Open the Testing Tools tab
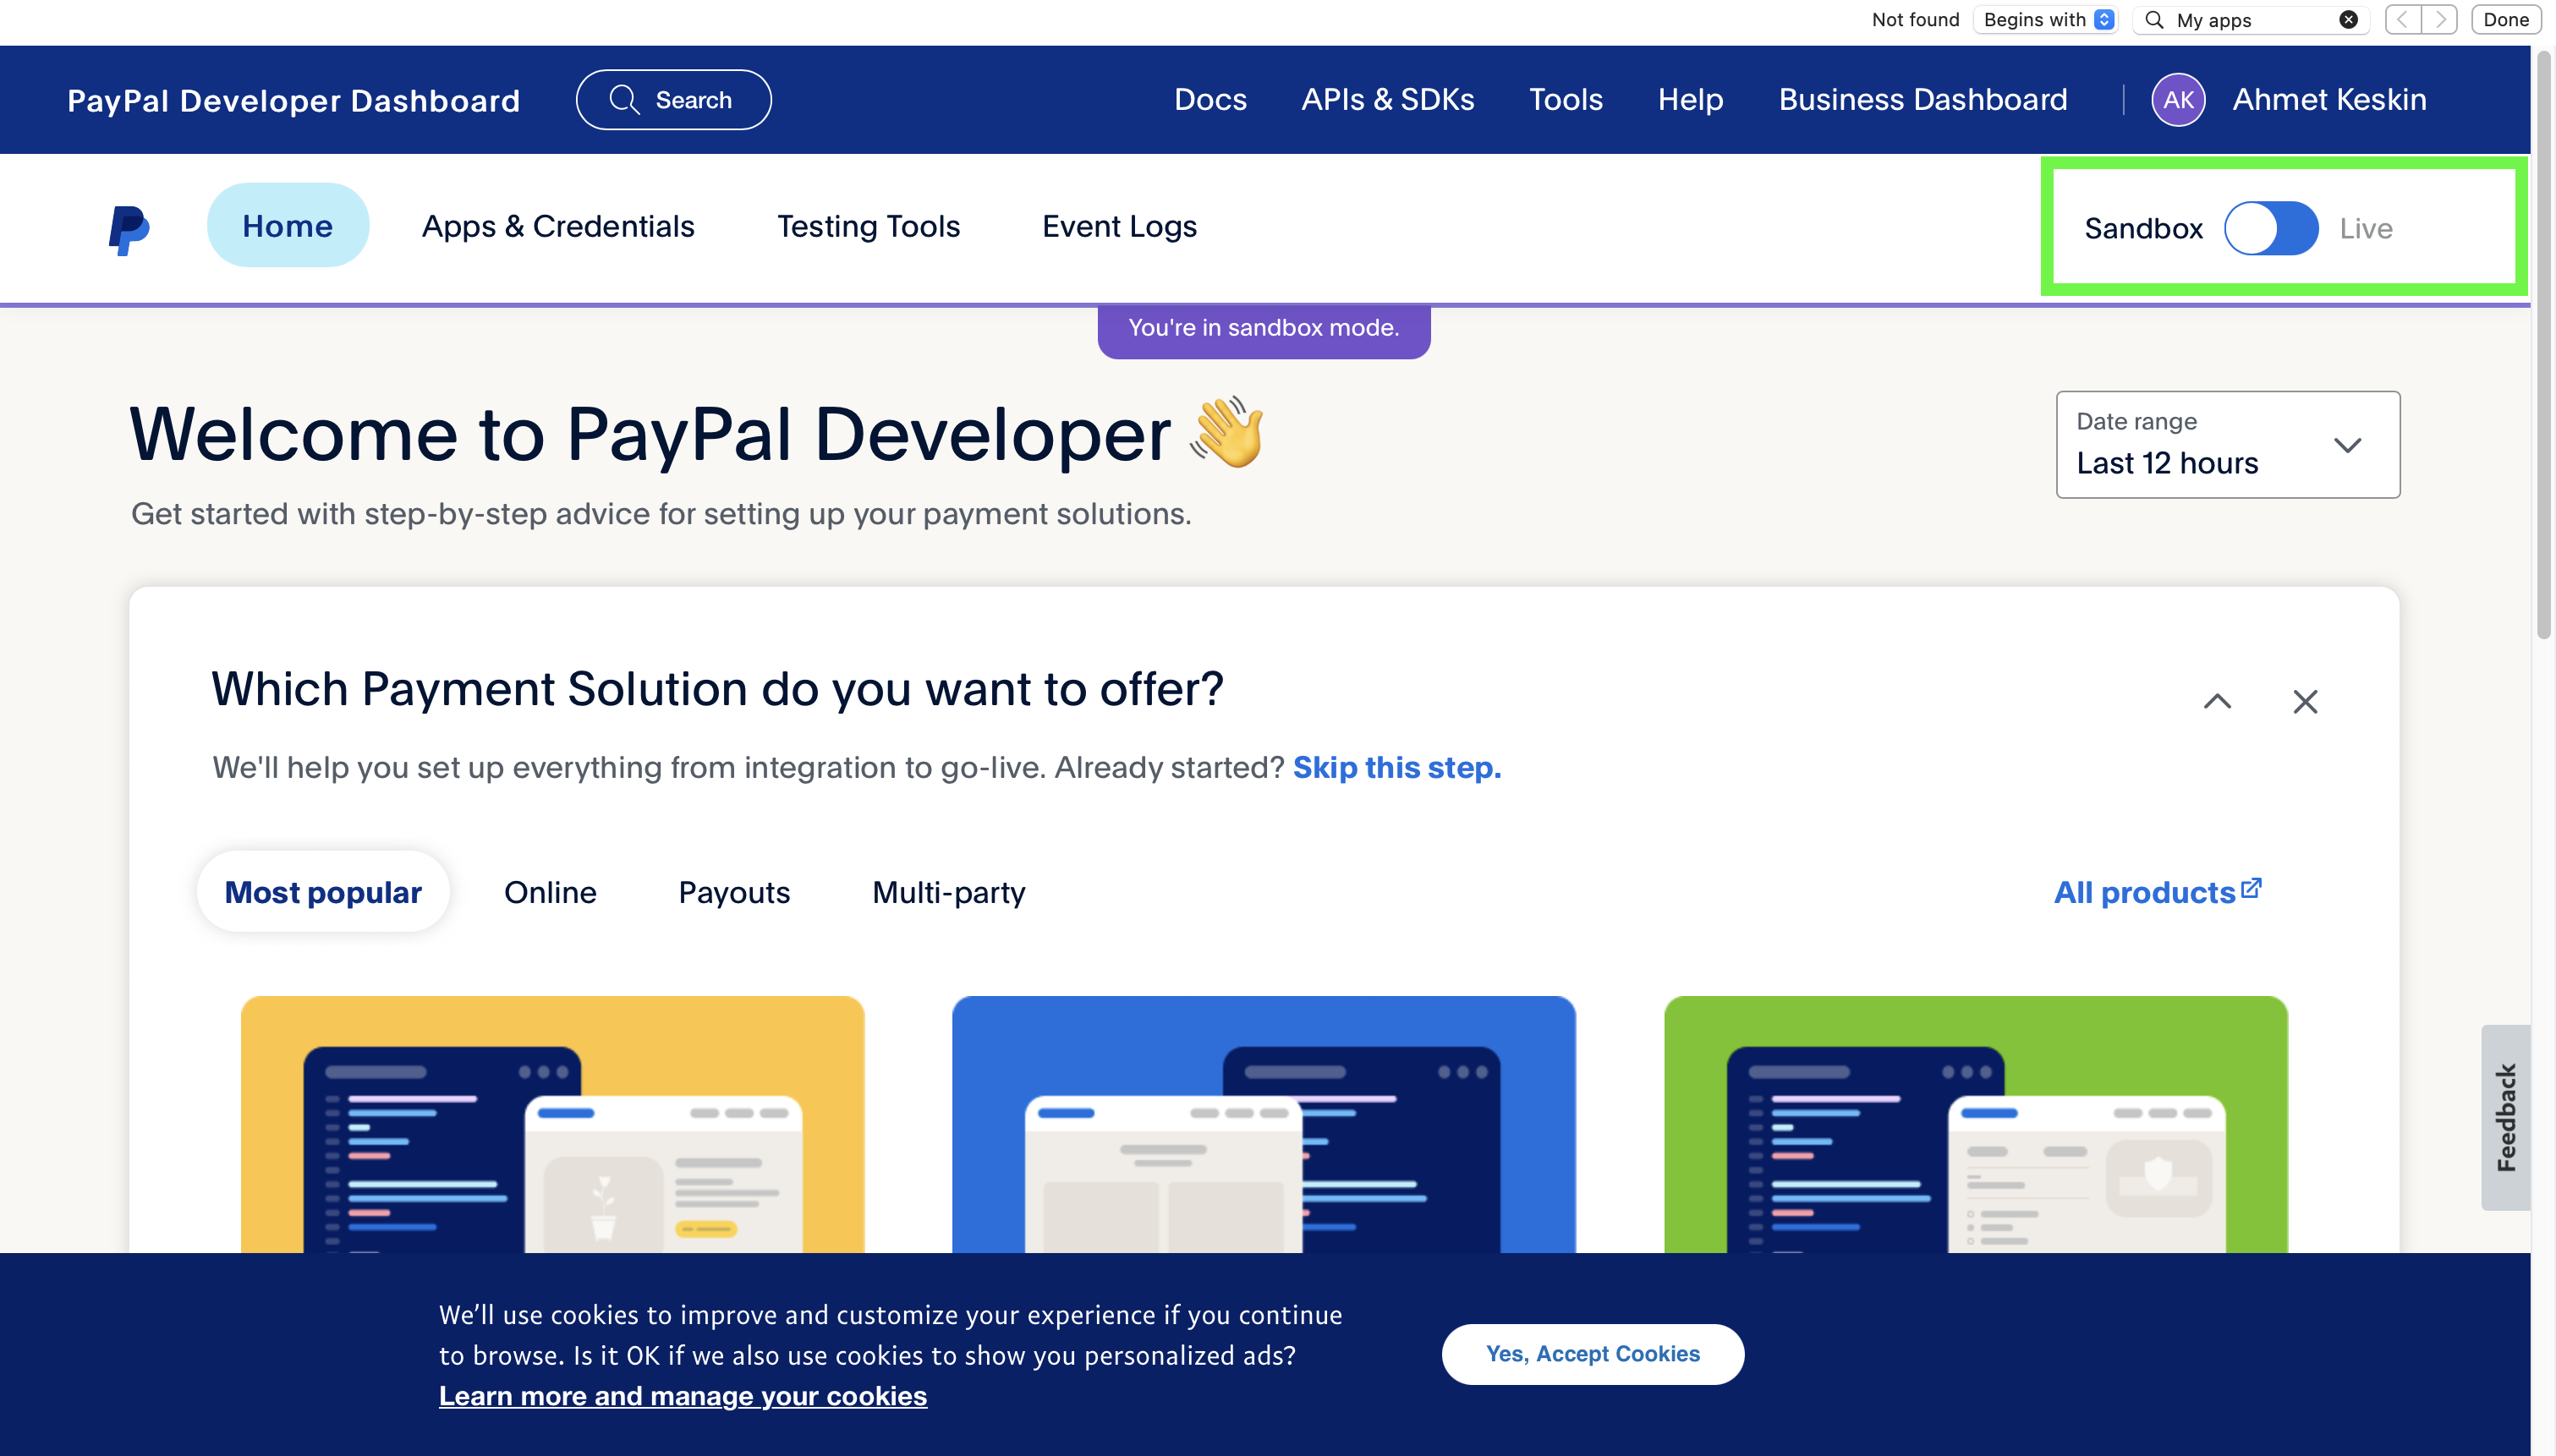 tap(868, 226)
